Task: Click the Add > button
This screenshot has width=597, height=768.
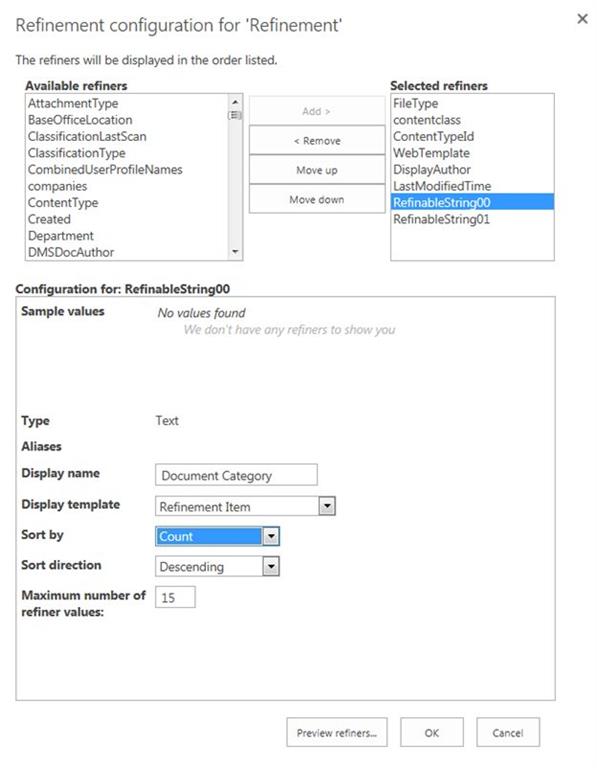Action: (x=316, y=111)
